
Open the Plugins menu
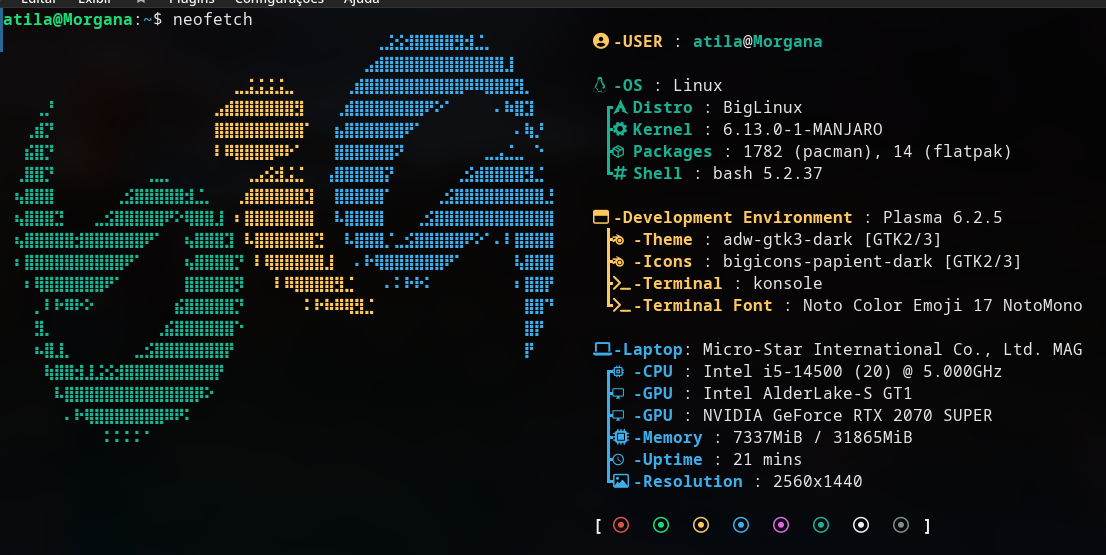tap(191, 3)
